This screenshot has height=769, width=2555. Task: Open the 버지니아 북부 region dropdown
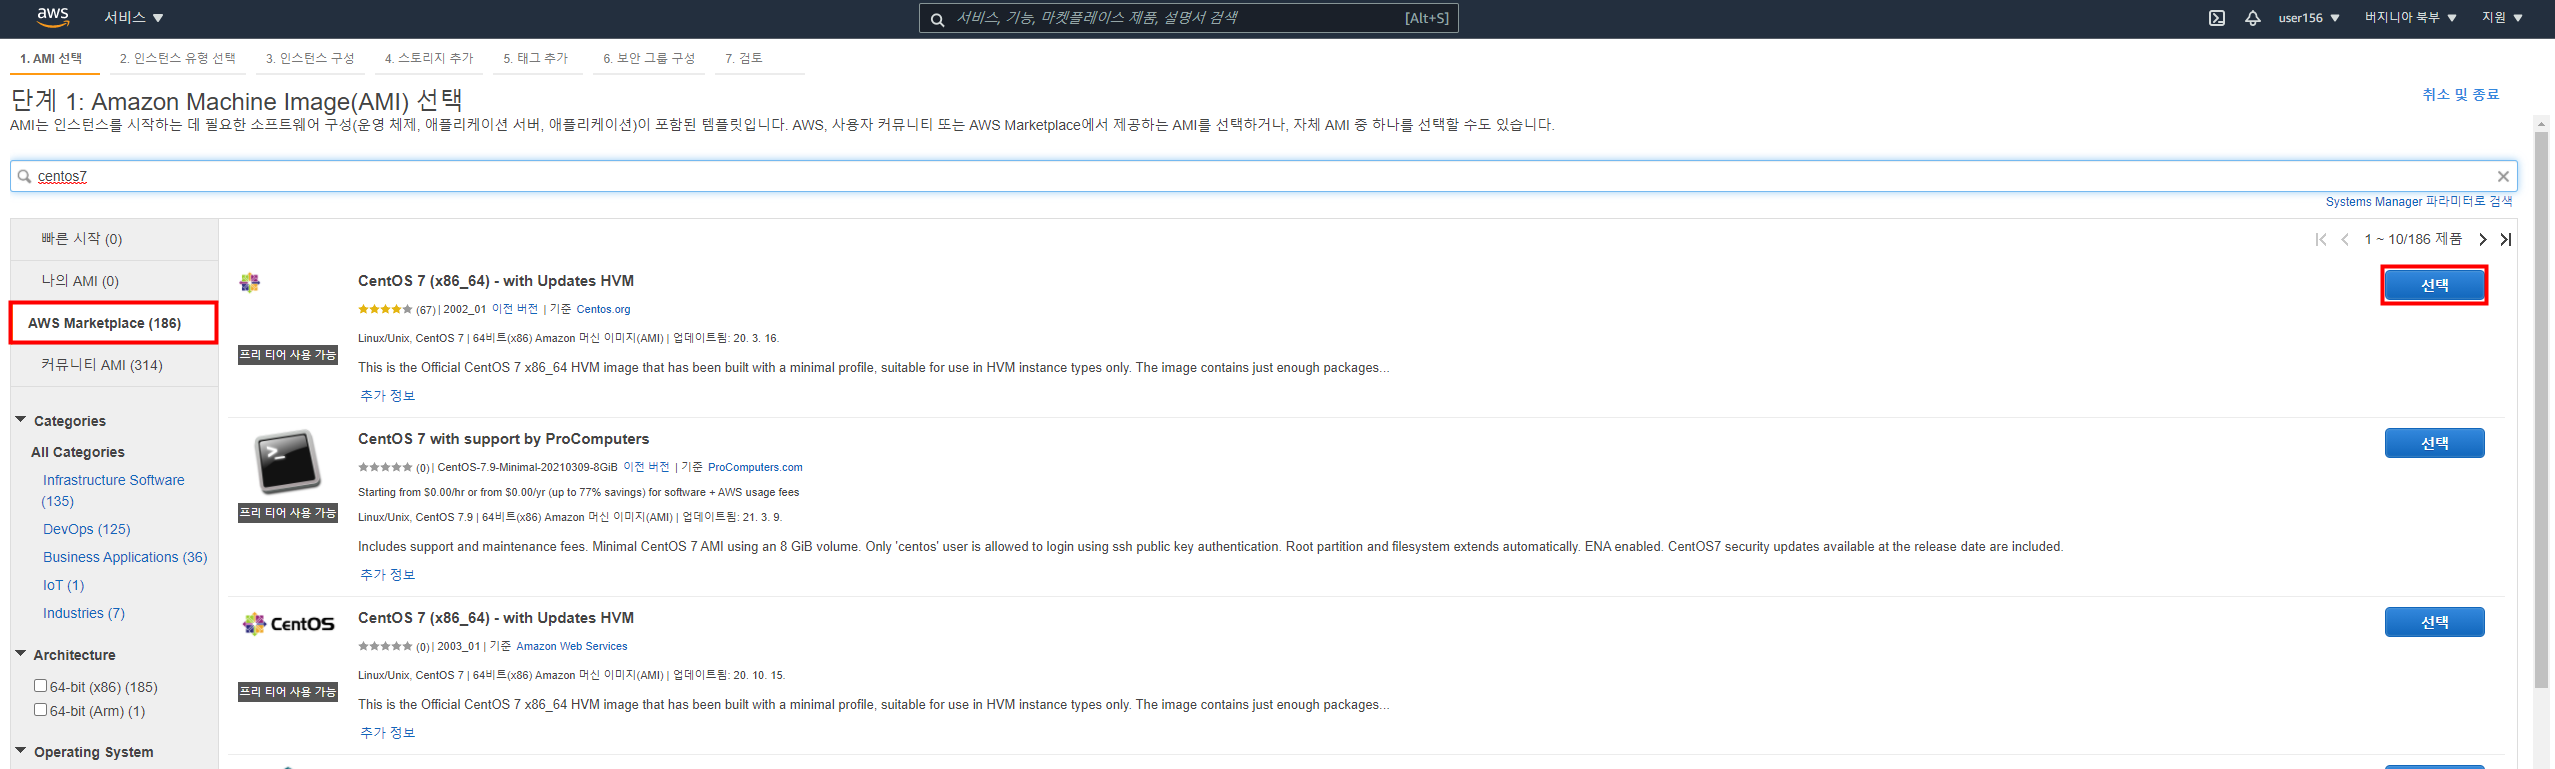click(x=2410, y=18)
